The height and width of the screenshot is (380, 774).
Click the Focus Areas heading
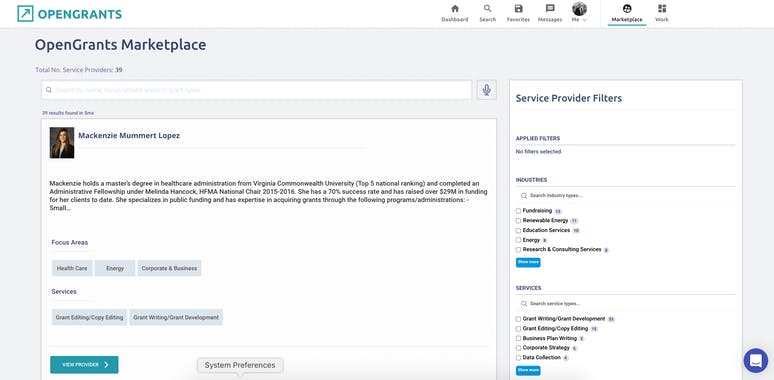point(70,242)
